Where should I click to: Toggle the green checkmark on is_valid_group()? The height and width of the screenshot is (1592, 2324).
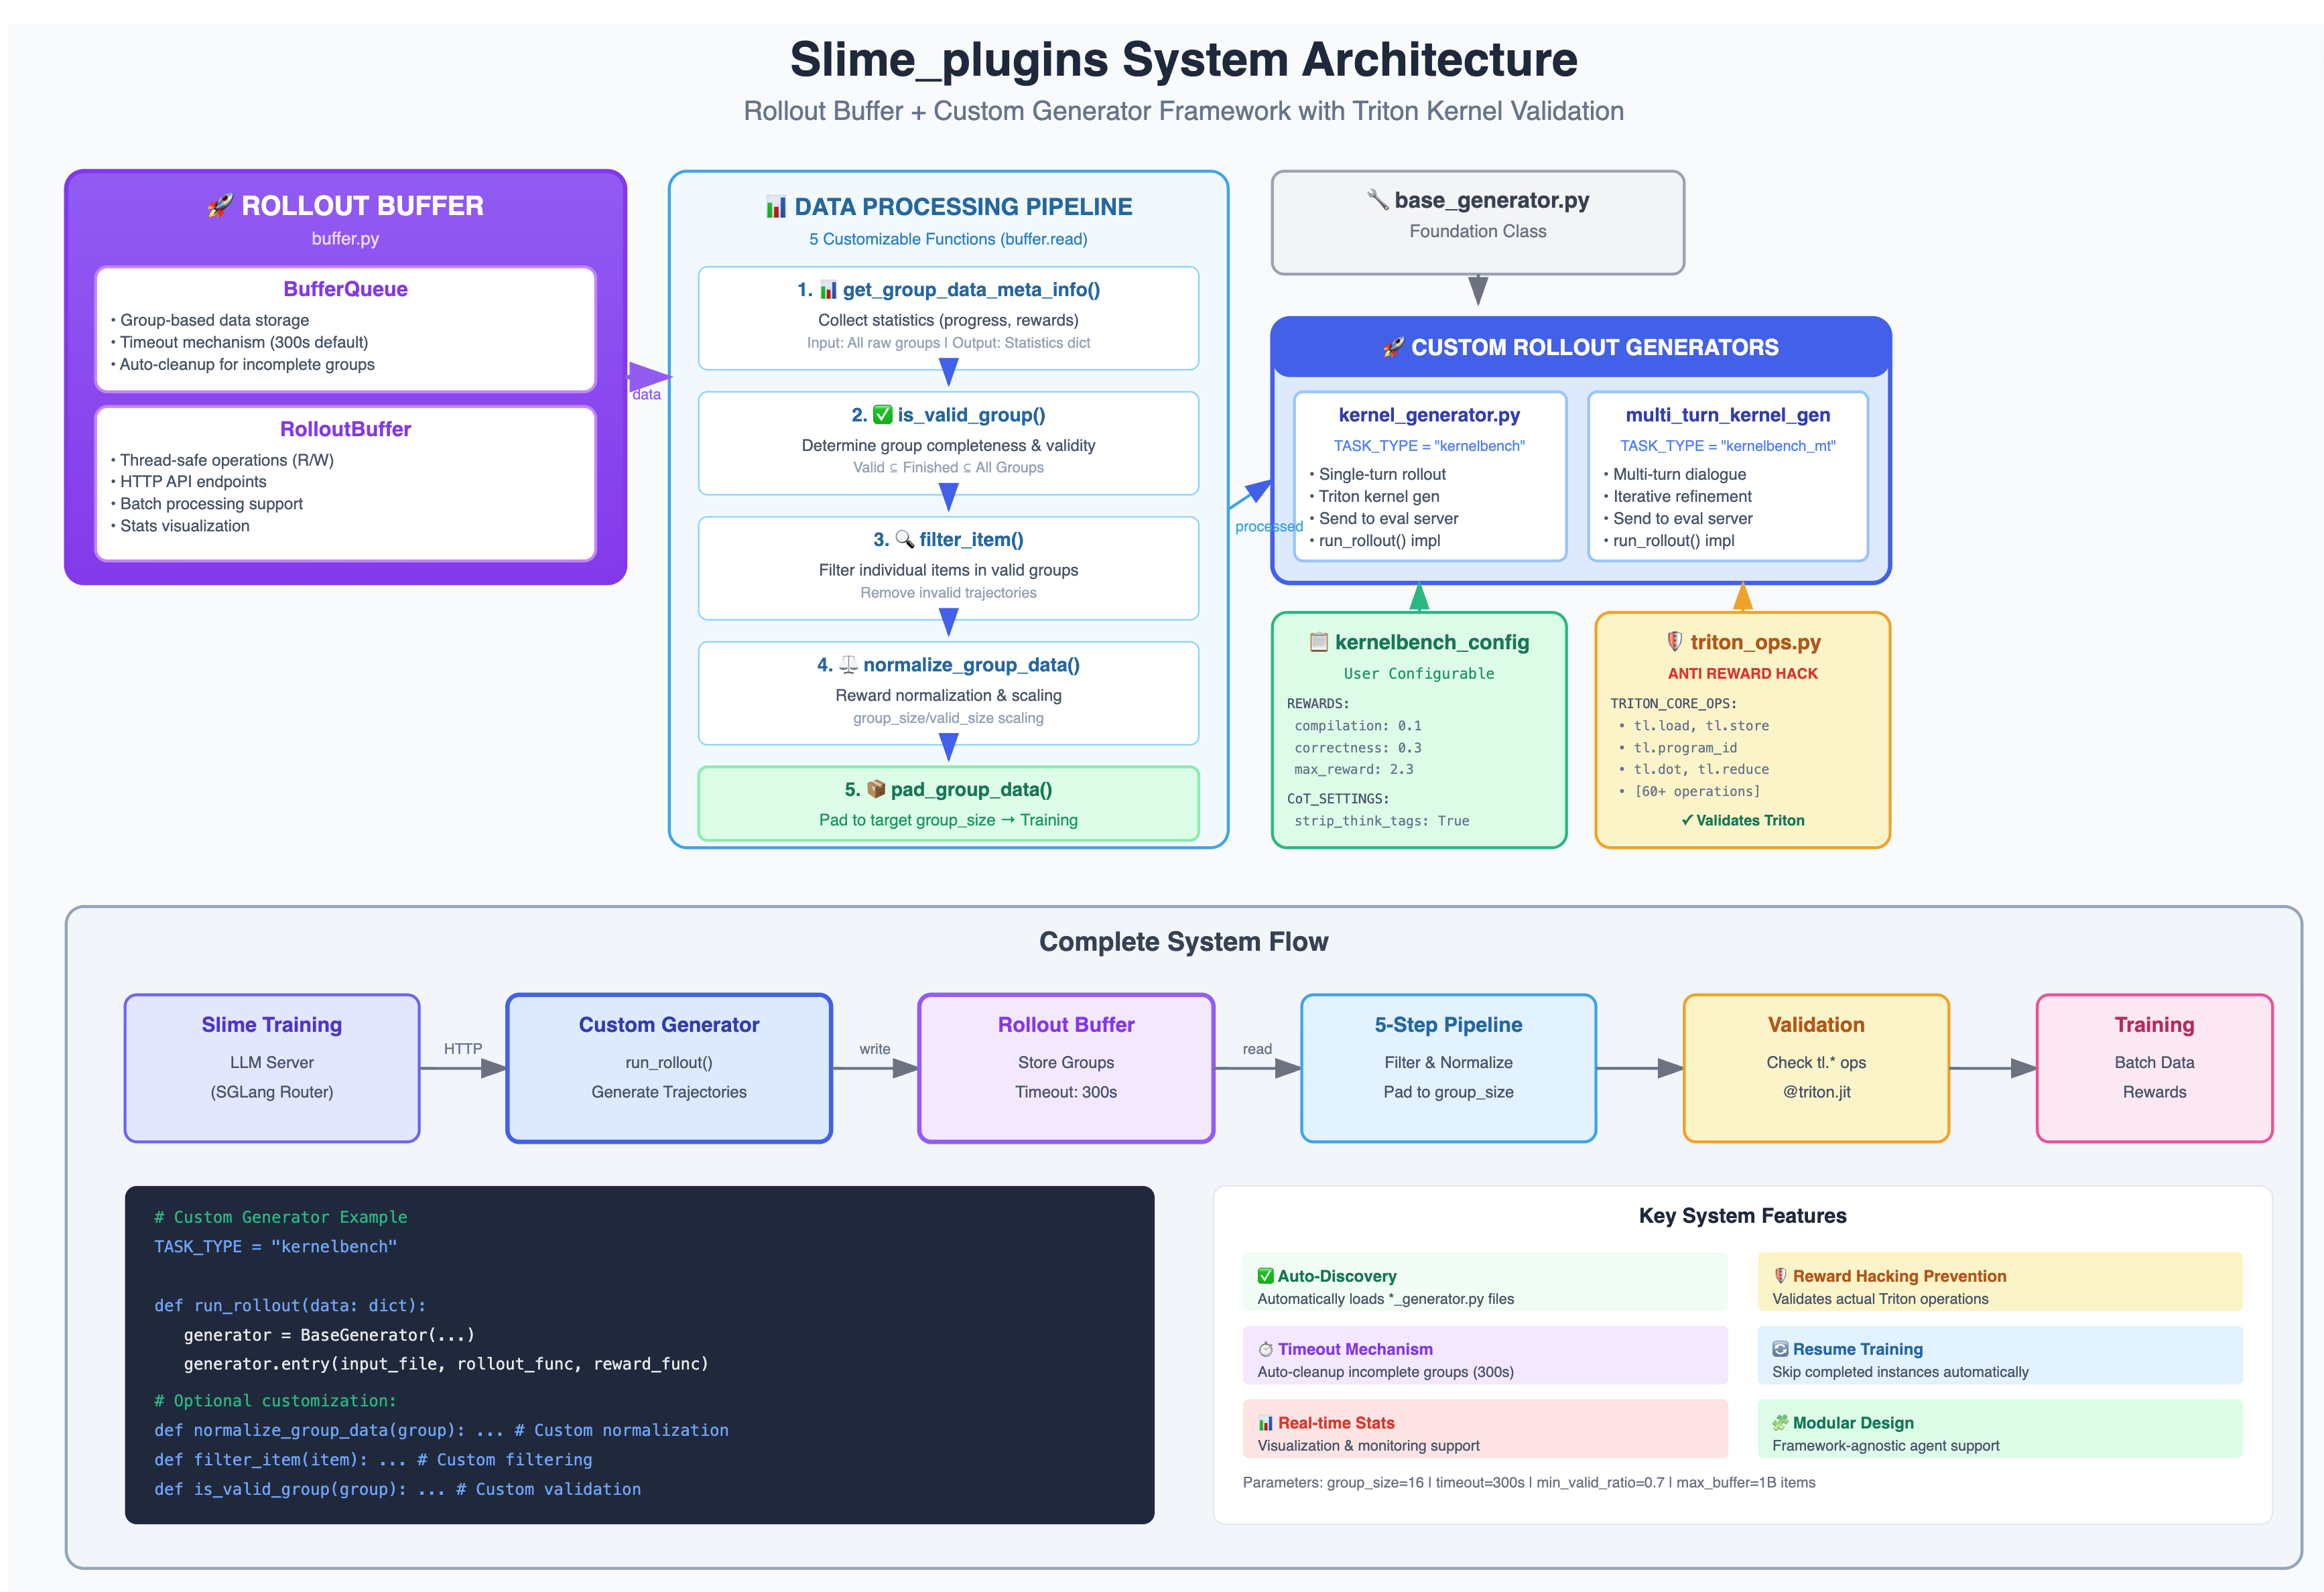(x=884, y=414)
